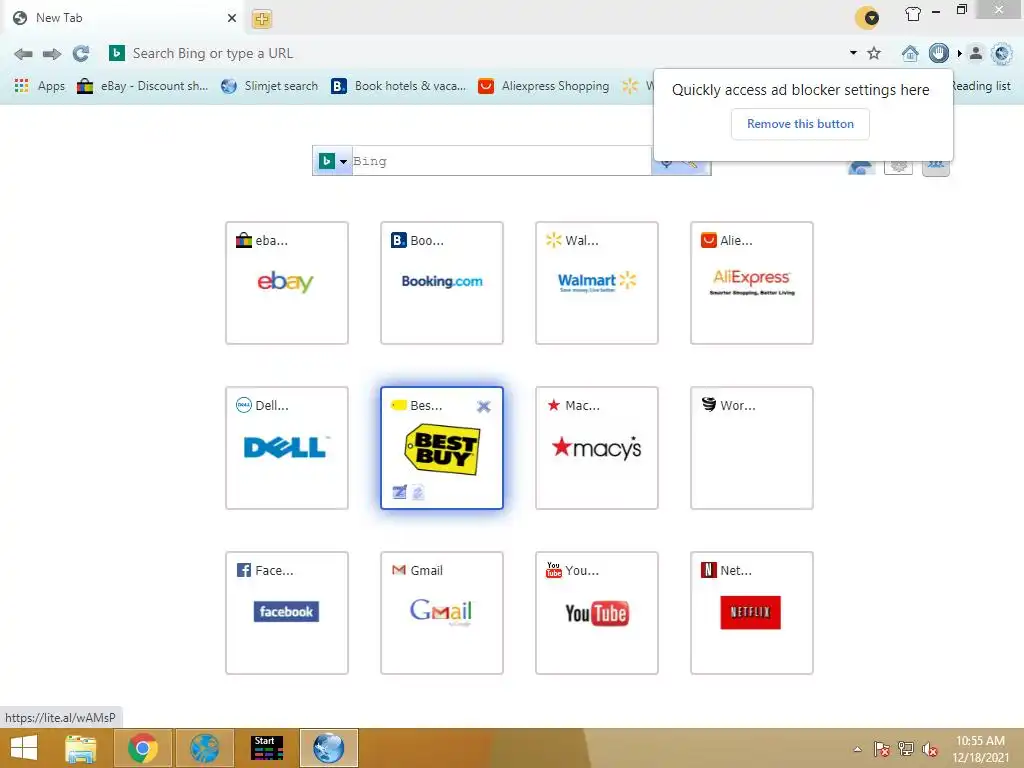1024x768 pixels.
Task: Open the AliExpress speed dial tile
Action: [752, 283]
